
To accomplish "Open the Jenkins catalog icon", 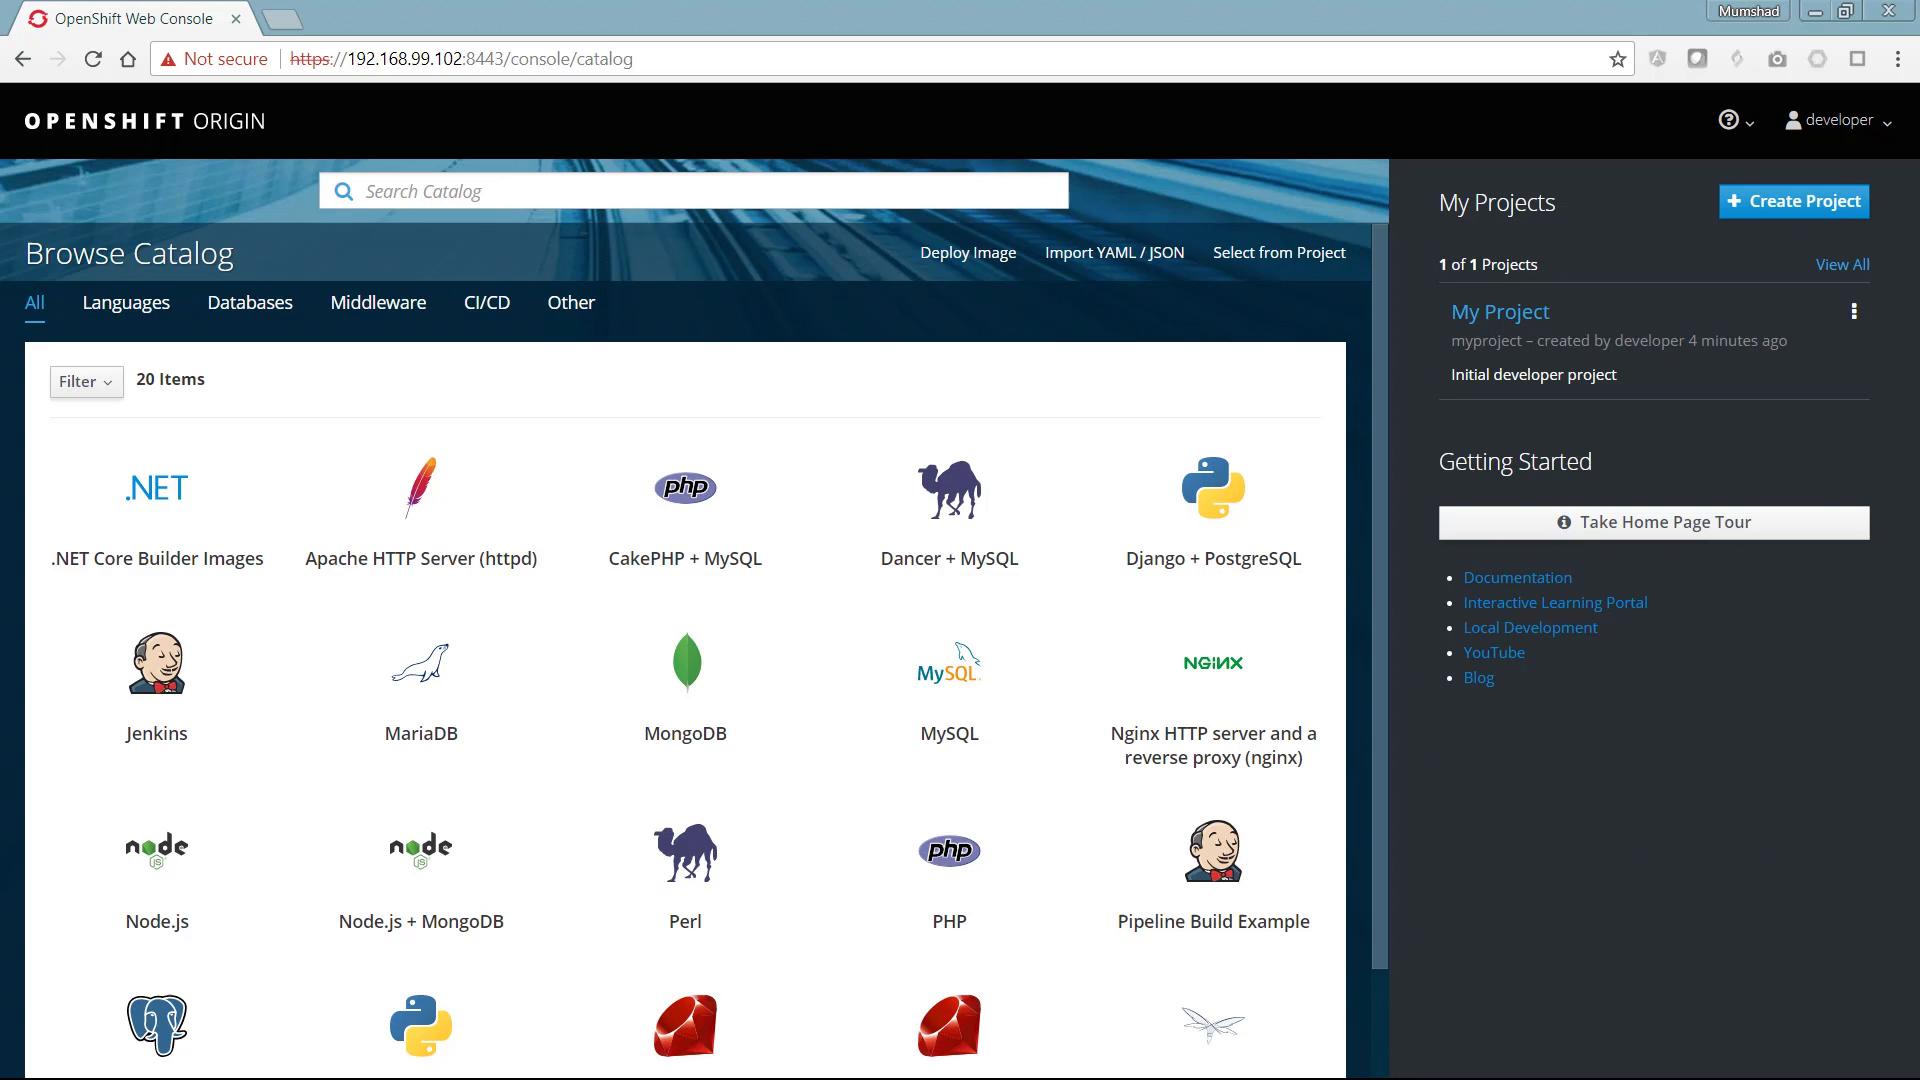I will click(157, 662).
